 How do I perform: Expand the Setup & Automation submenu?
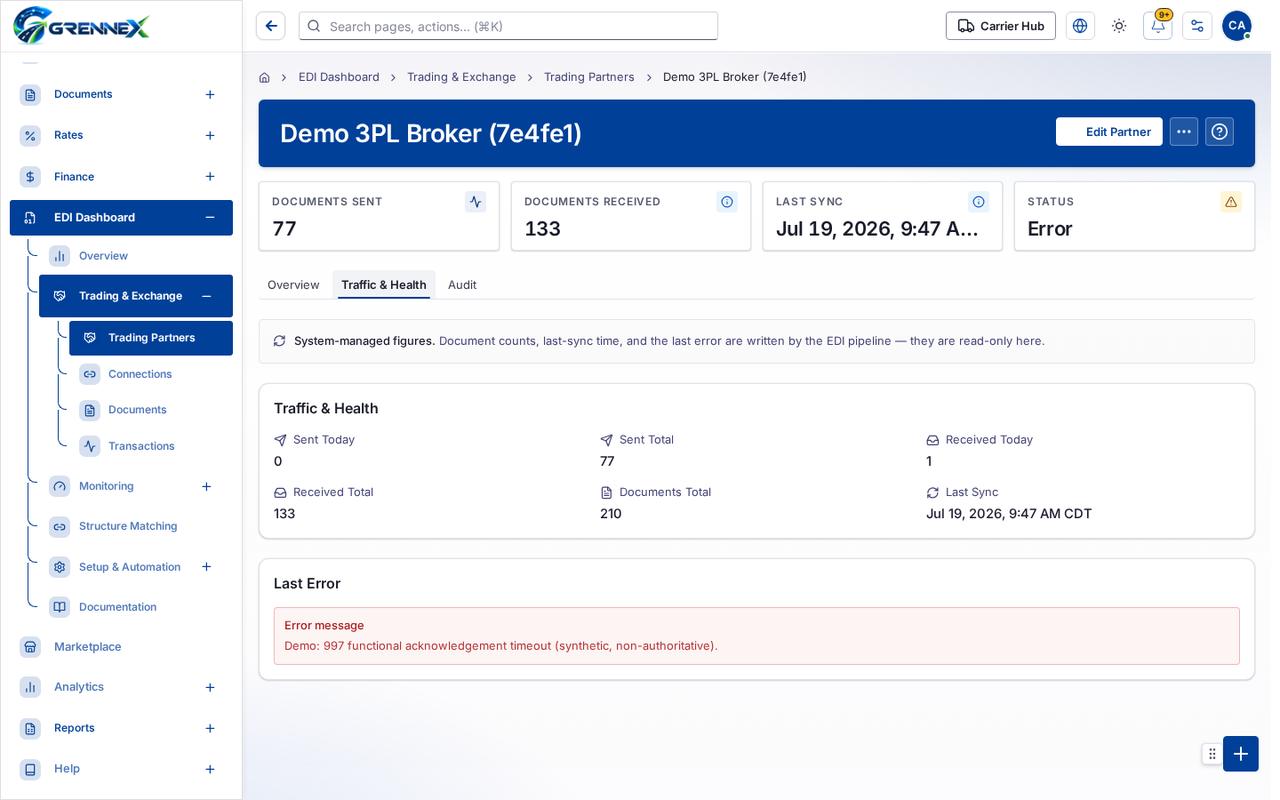pyautogui.click(x=206, y=567)
